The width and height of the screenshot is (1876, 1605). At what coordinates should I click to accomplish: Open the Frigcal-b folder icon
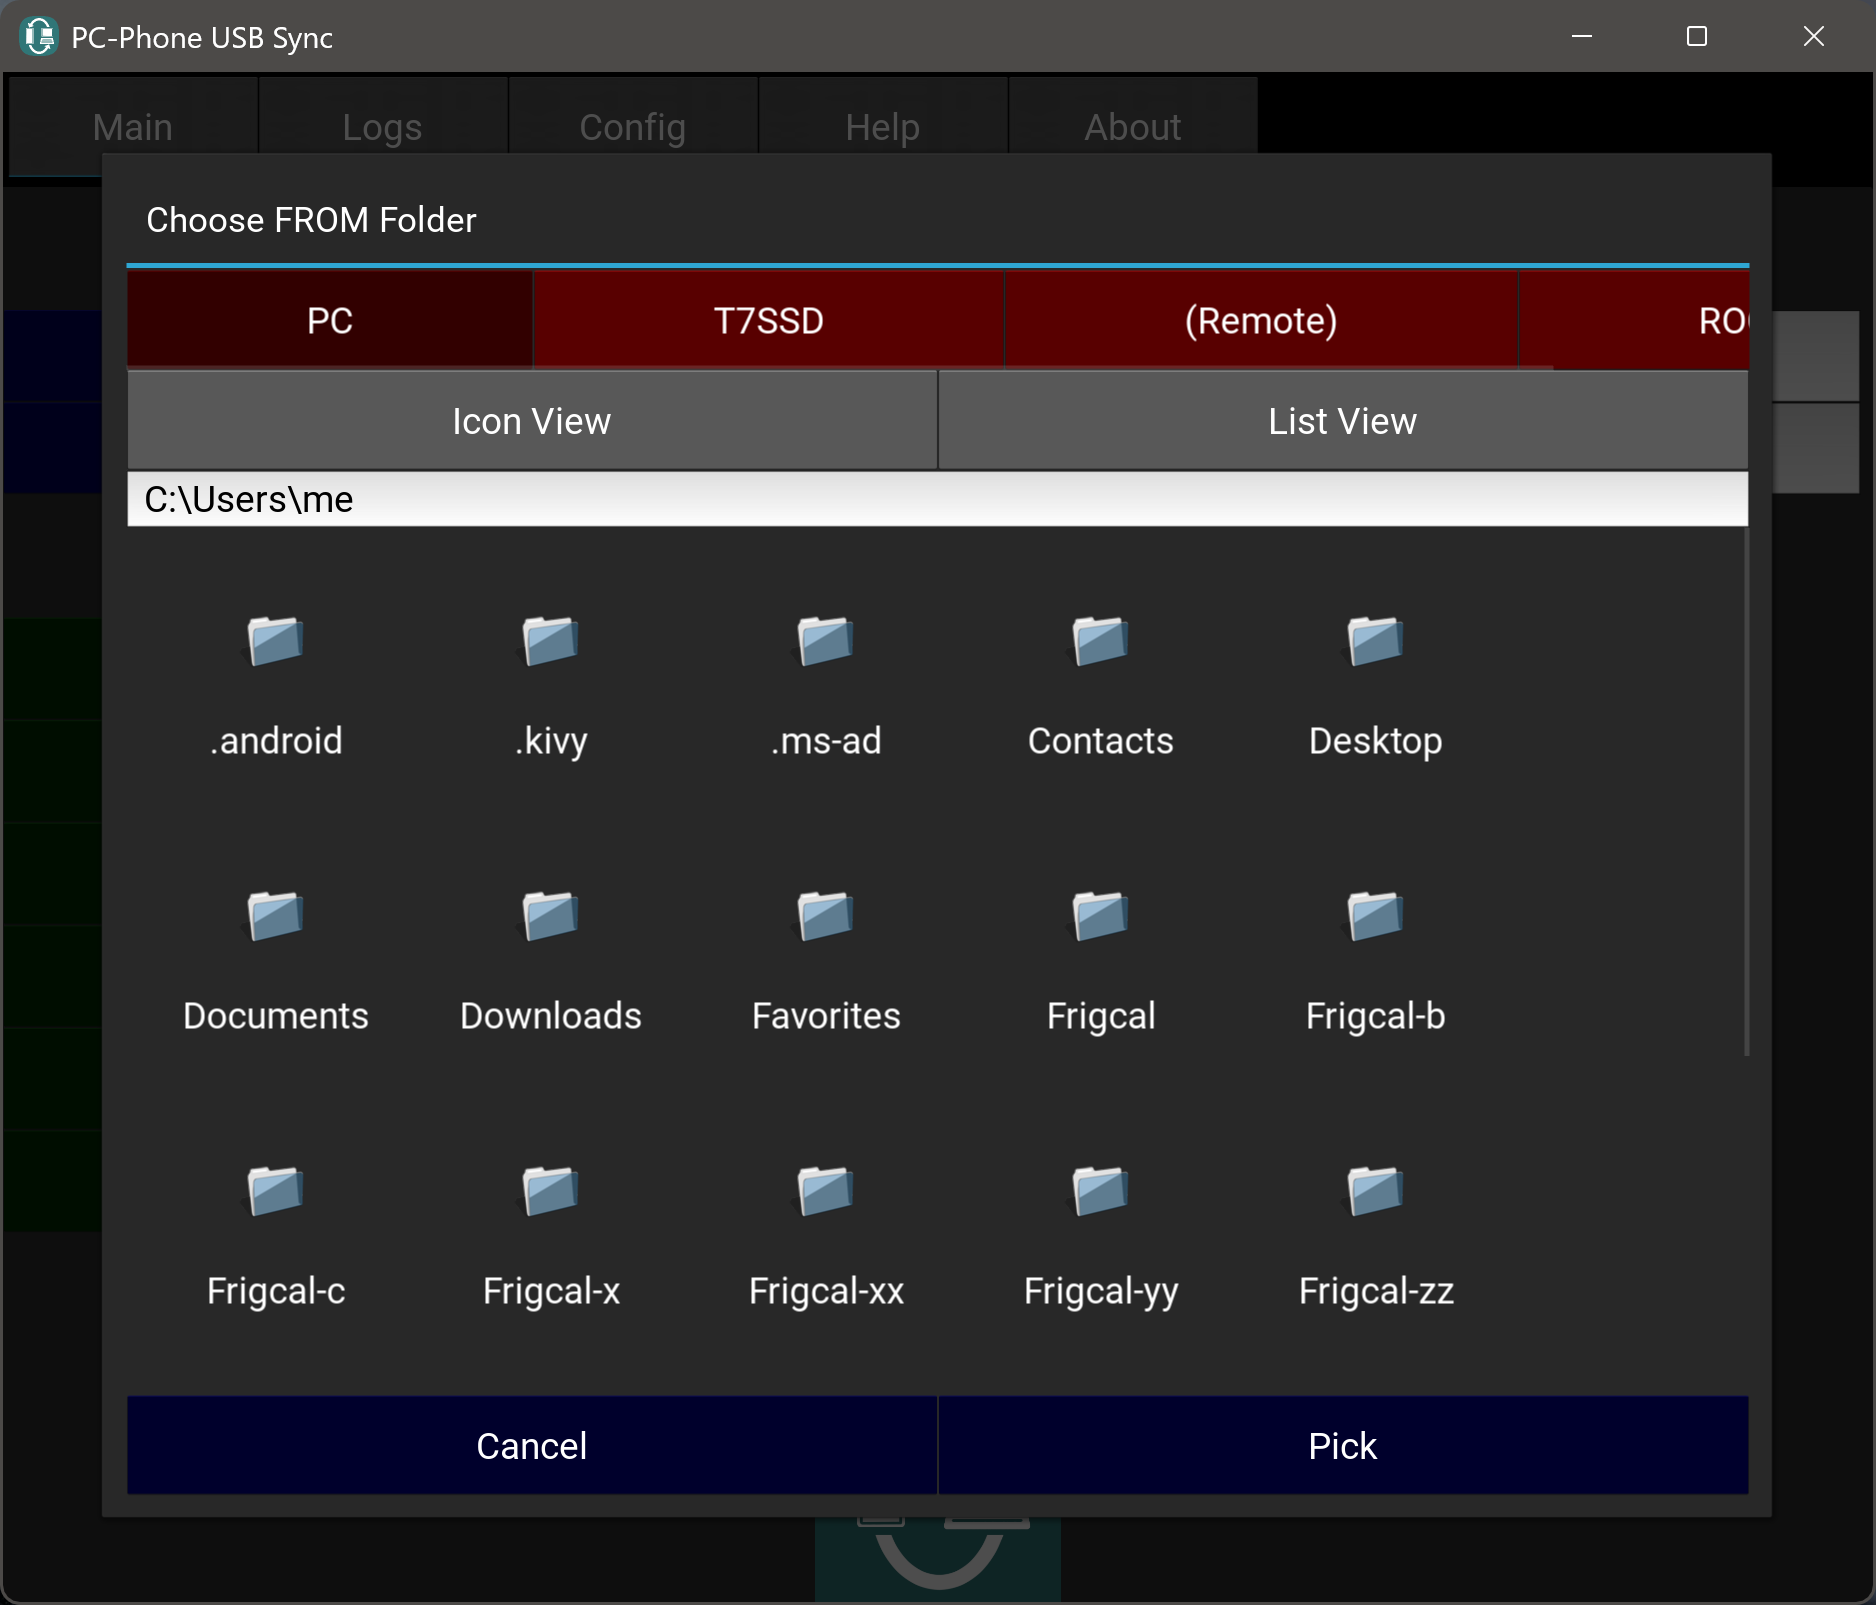(x=1375, y=916)
